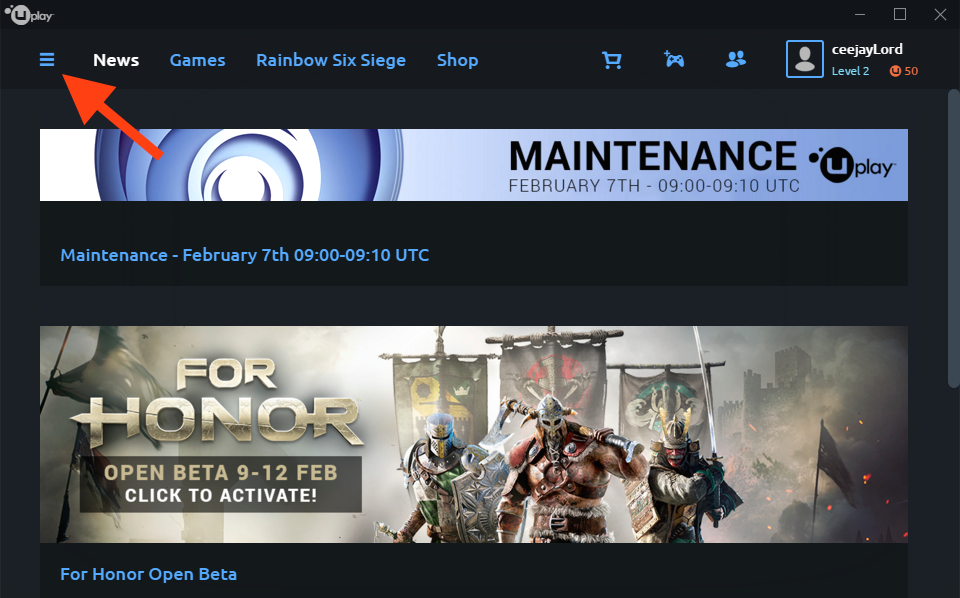Click the Uplay logo in title bar
The width and height of the screenshot is (960, 598).
click(29, 14)
